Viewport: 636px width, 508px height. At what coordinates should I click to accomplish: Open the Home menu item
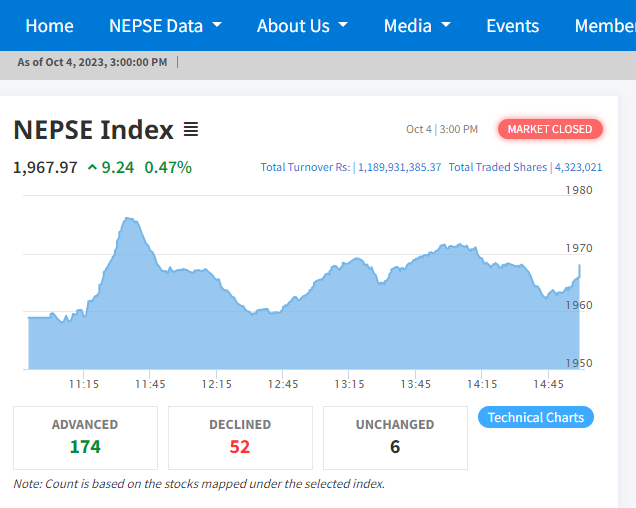click(49, 26)
